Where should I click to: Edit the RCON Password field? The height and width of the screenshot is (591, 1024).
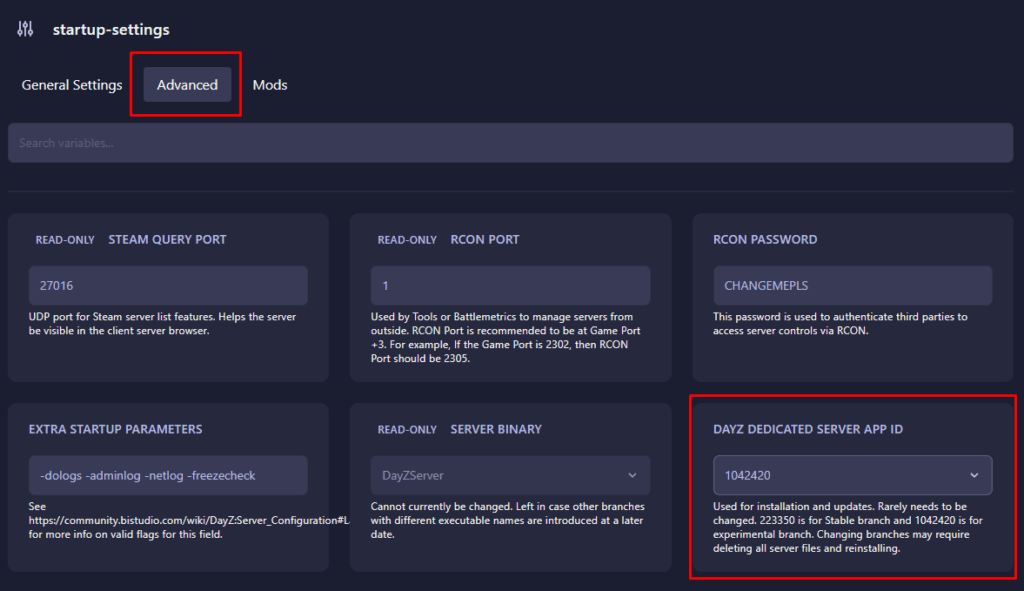pos(852,285)
